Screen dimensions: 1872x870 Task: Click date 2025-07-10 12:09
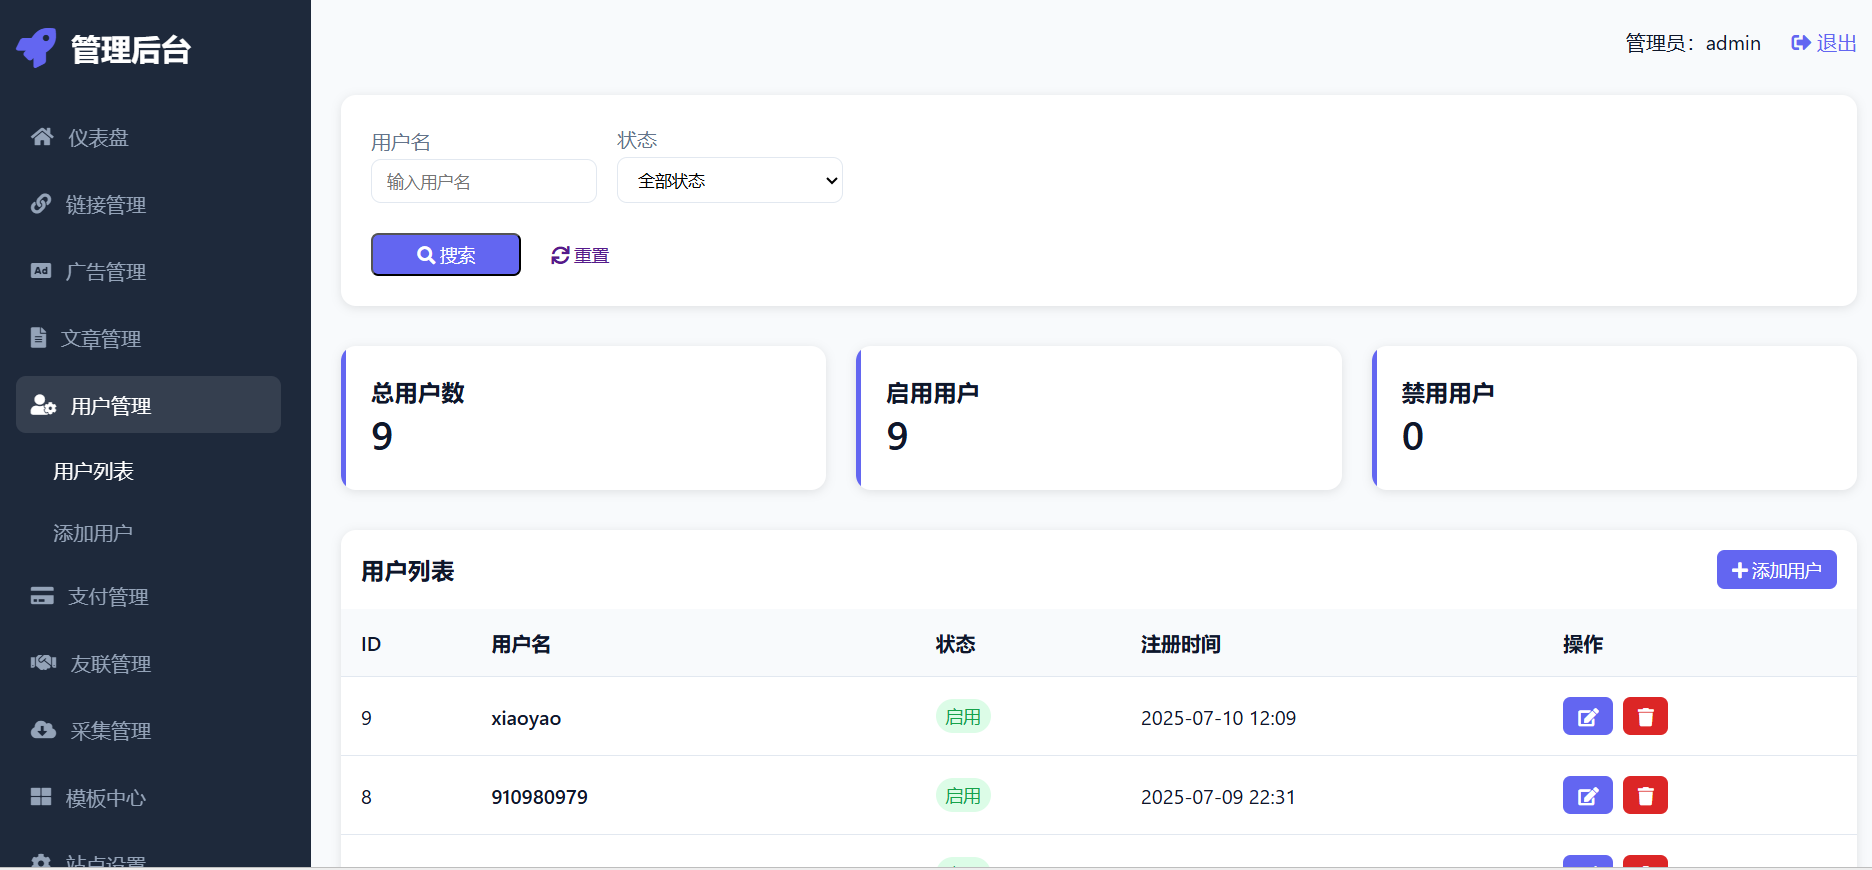[1218, 718]
